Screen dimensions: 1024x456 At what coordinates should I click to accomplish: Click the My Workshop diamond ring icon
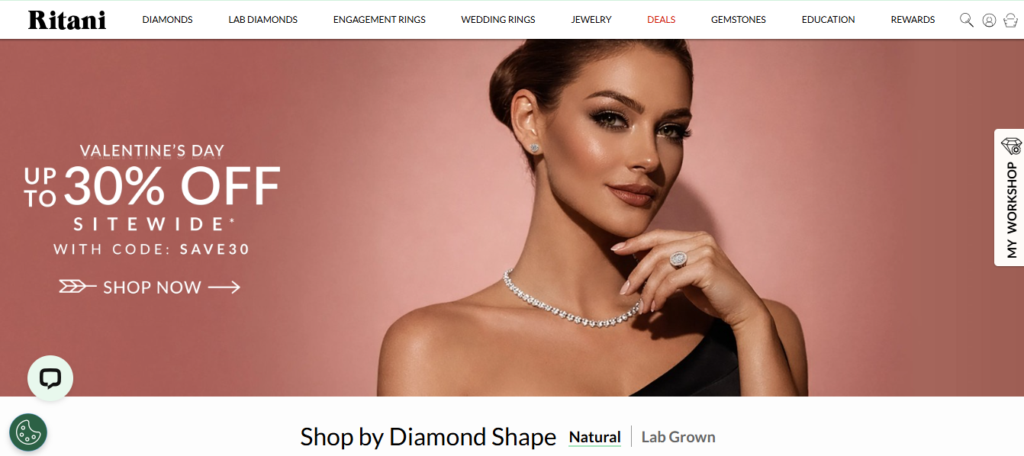tap(1011, 146)
